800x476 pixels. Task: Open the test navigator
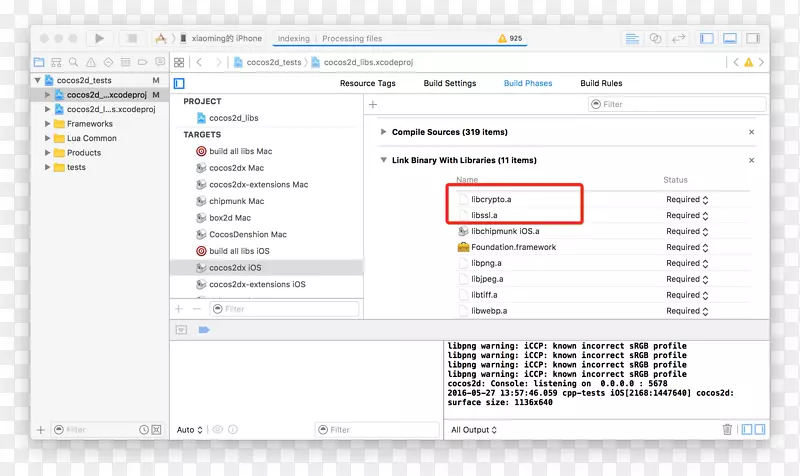[108, 62]
